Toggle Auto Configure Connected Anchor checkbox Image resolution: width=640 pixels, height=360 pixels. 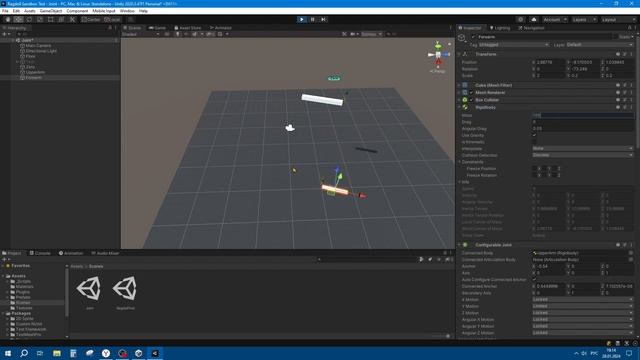point(534,280)
